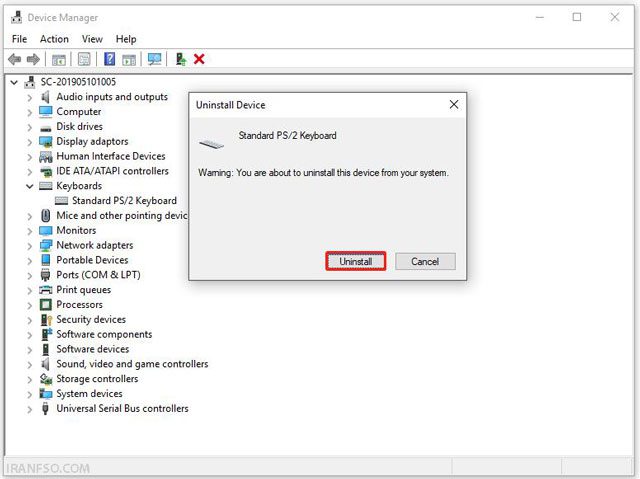Screen dimensions: 640x479
Task: Click Scan for hardware changes monitor icon
Action: click(154, 59)
